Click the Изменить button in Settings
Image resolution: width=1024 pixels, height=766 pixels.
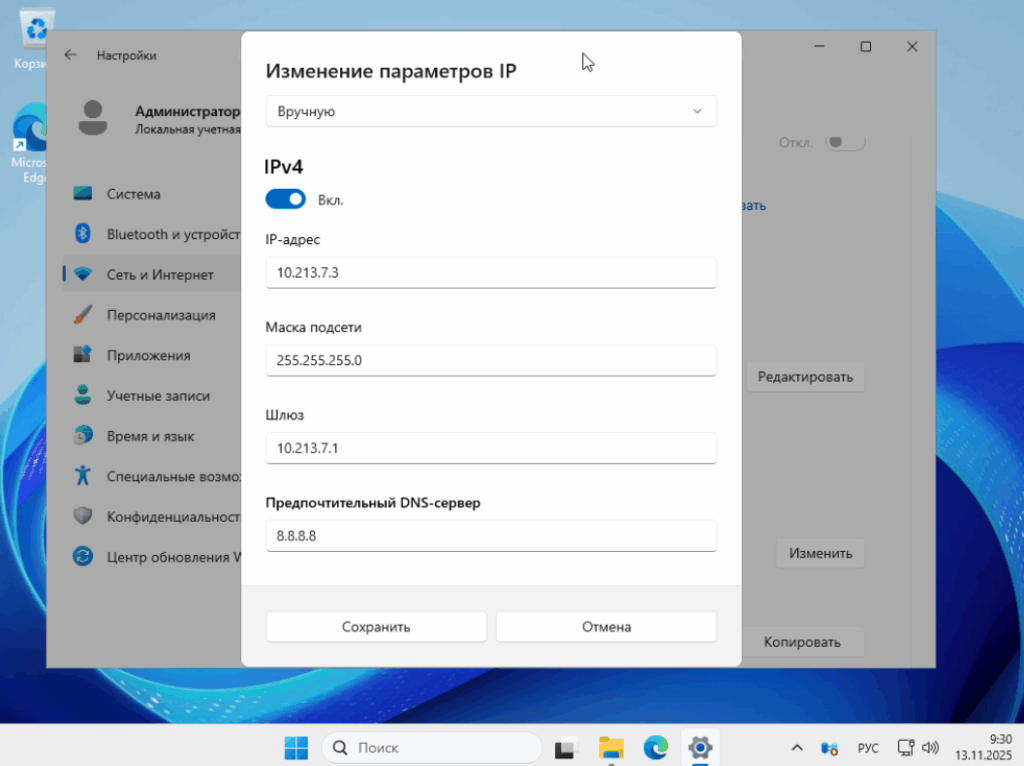820,553
